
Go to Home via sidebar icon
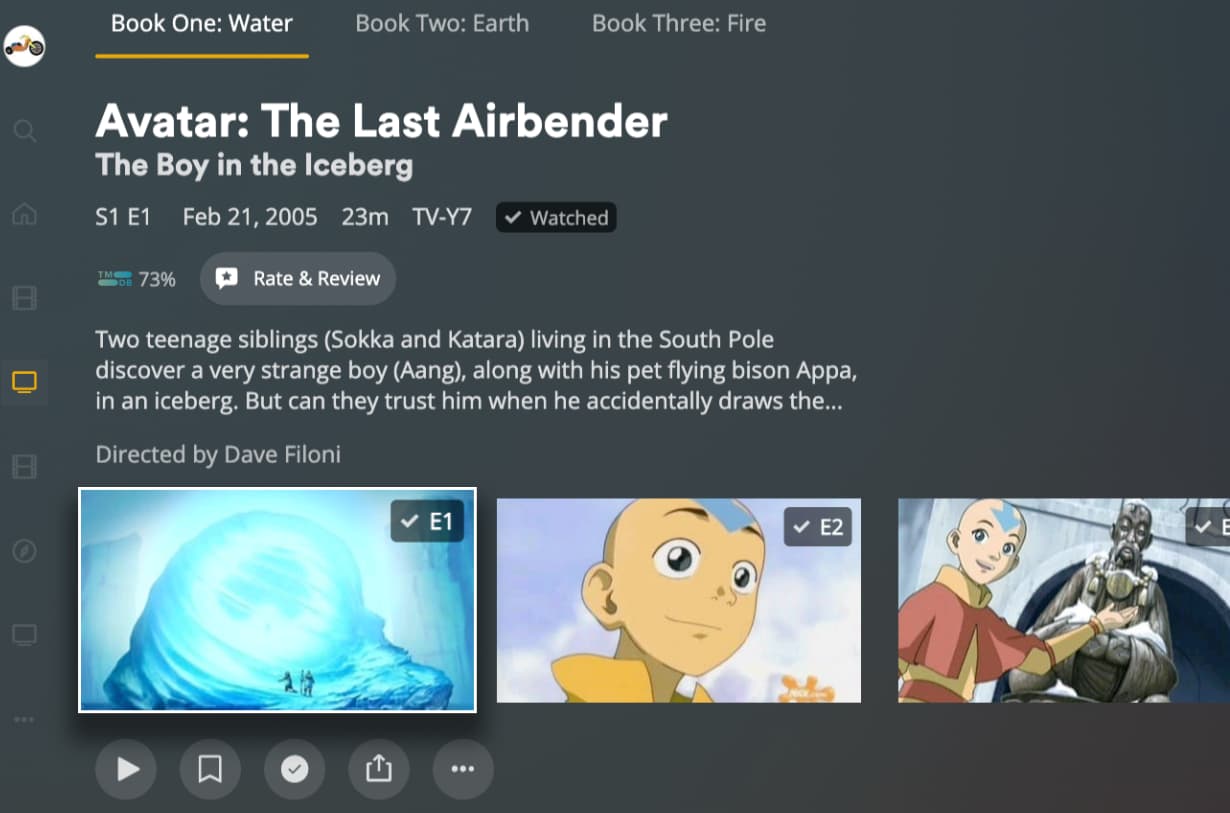(x=25, y=214)
